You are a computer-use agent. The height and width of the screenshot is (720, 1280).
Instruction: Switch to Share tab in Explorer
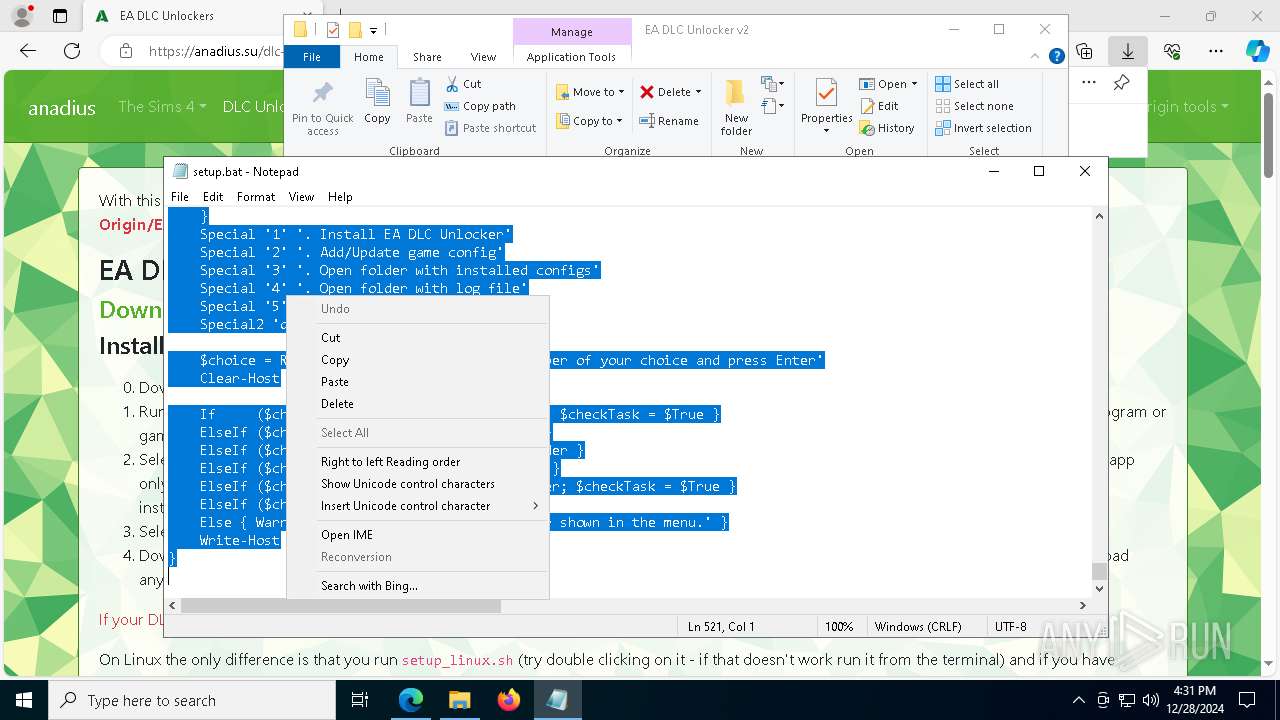[x=427, y=57]
